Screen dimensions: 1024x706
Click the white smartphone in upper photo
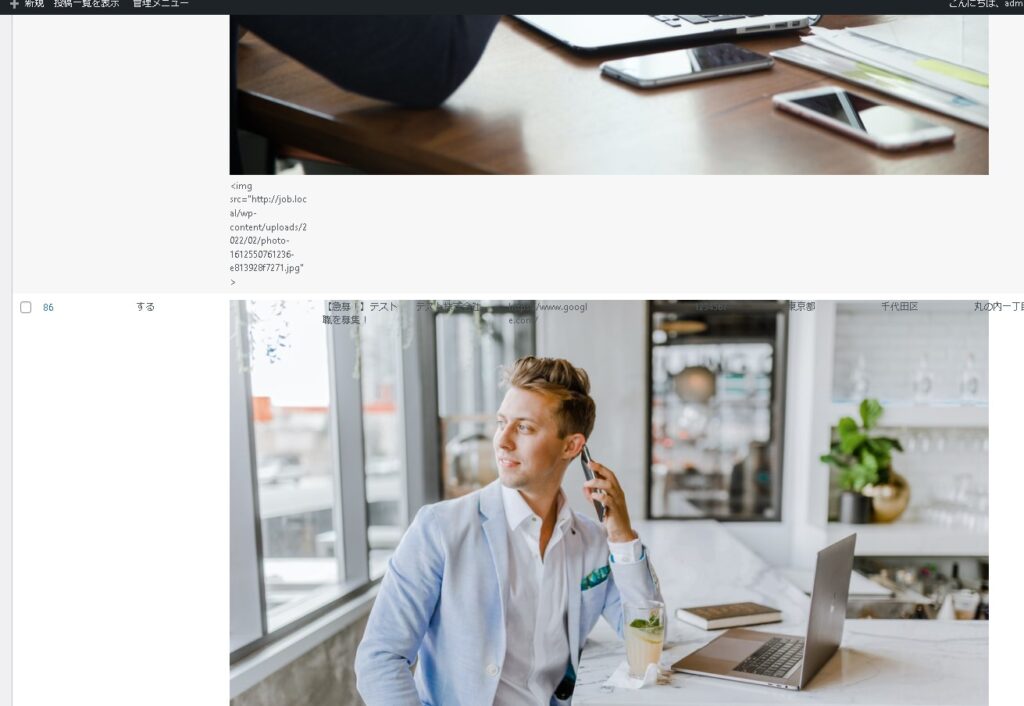click(x=862, y=118)
